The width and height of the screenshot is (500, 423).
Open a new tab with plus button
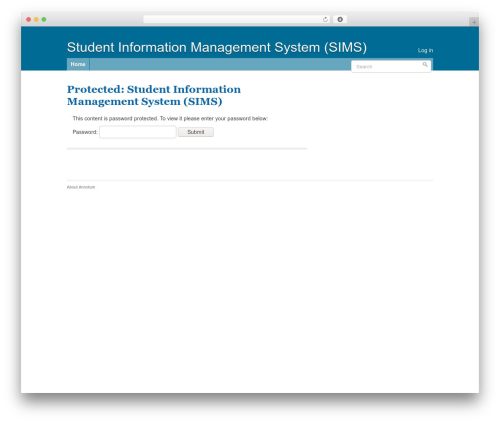[x=474, y=22]
